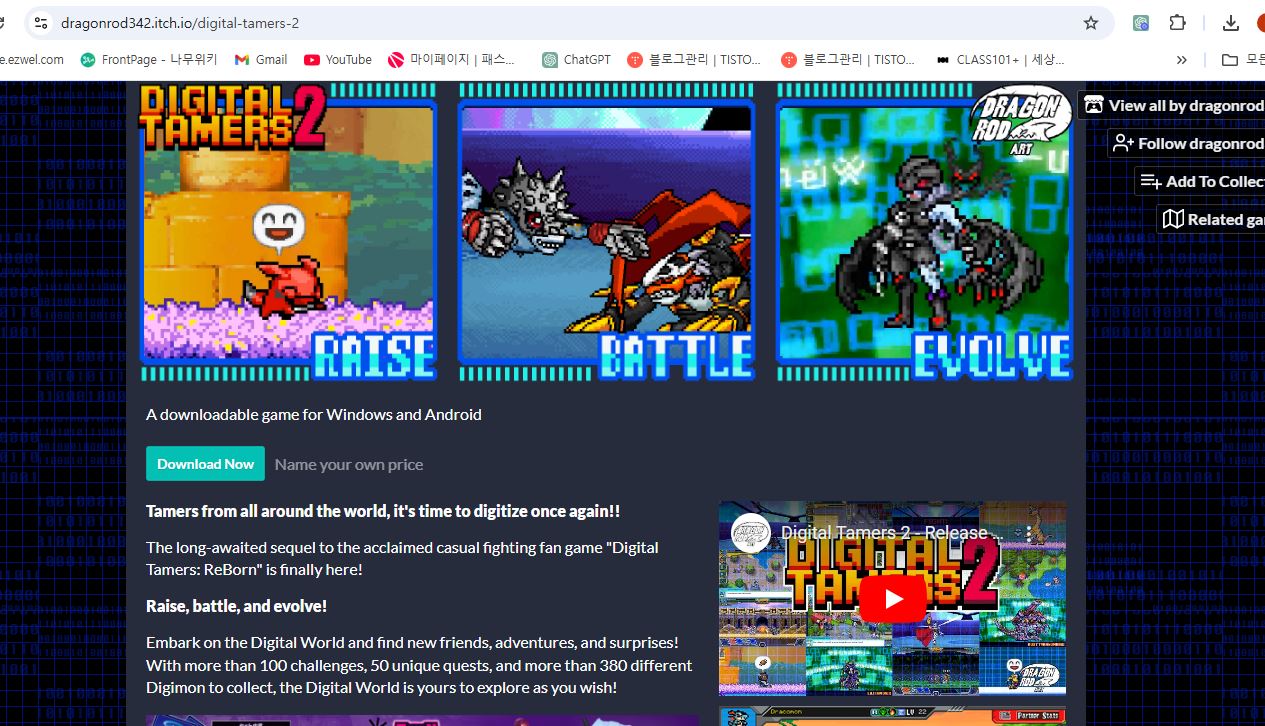This screenshot has width=1265, height=726.
Task: Click the 'Name your own price' text
Action: pyautogui.click(x=349, y=464)
